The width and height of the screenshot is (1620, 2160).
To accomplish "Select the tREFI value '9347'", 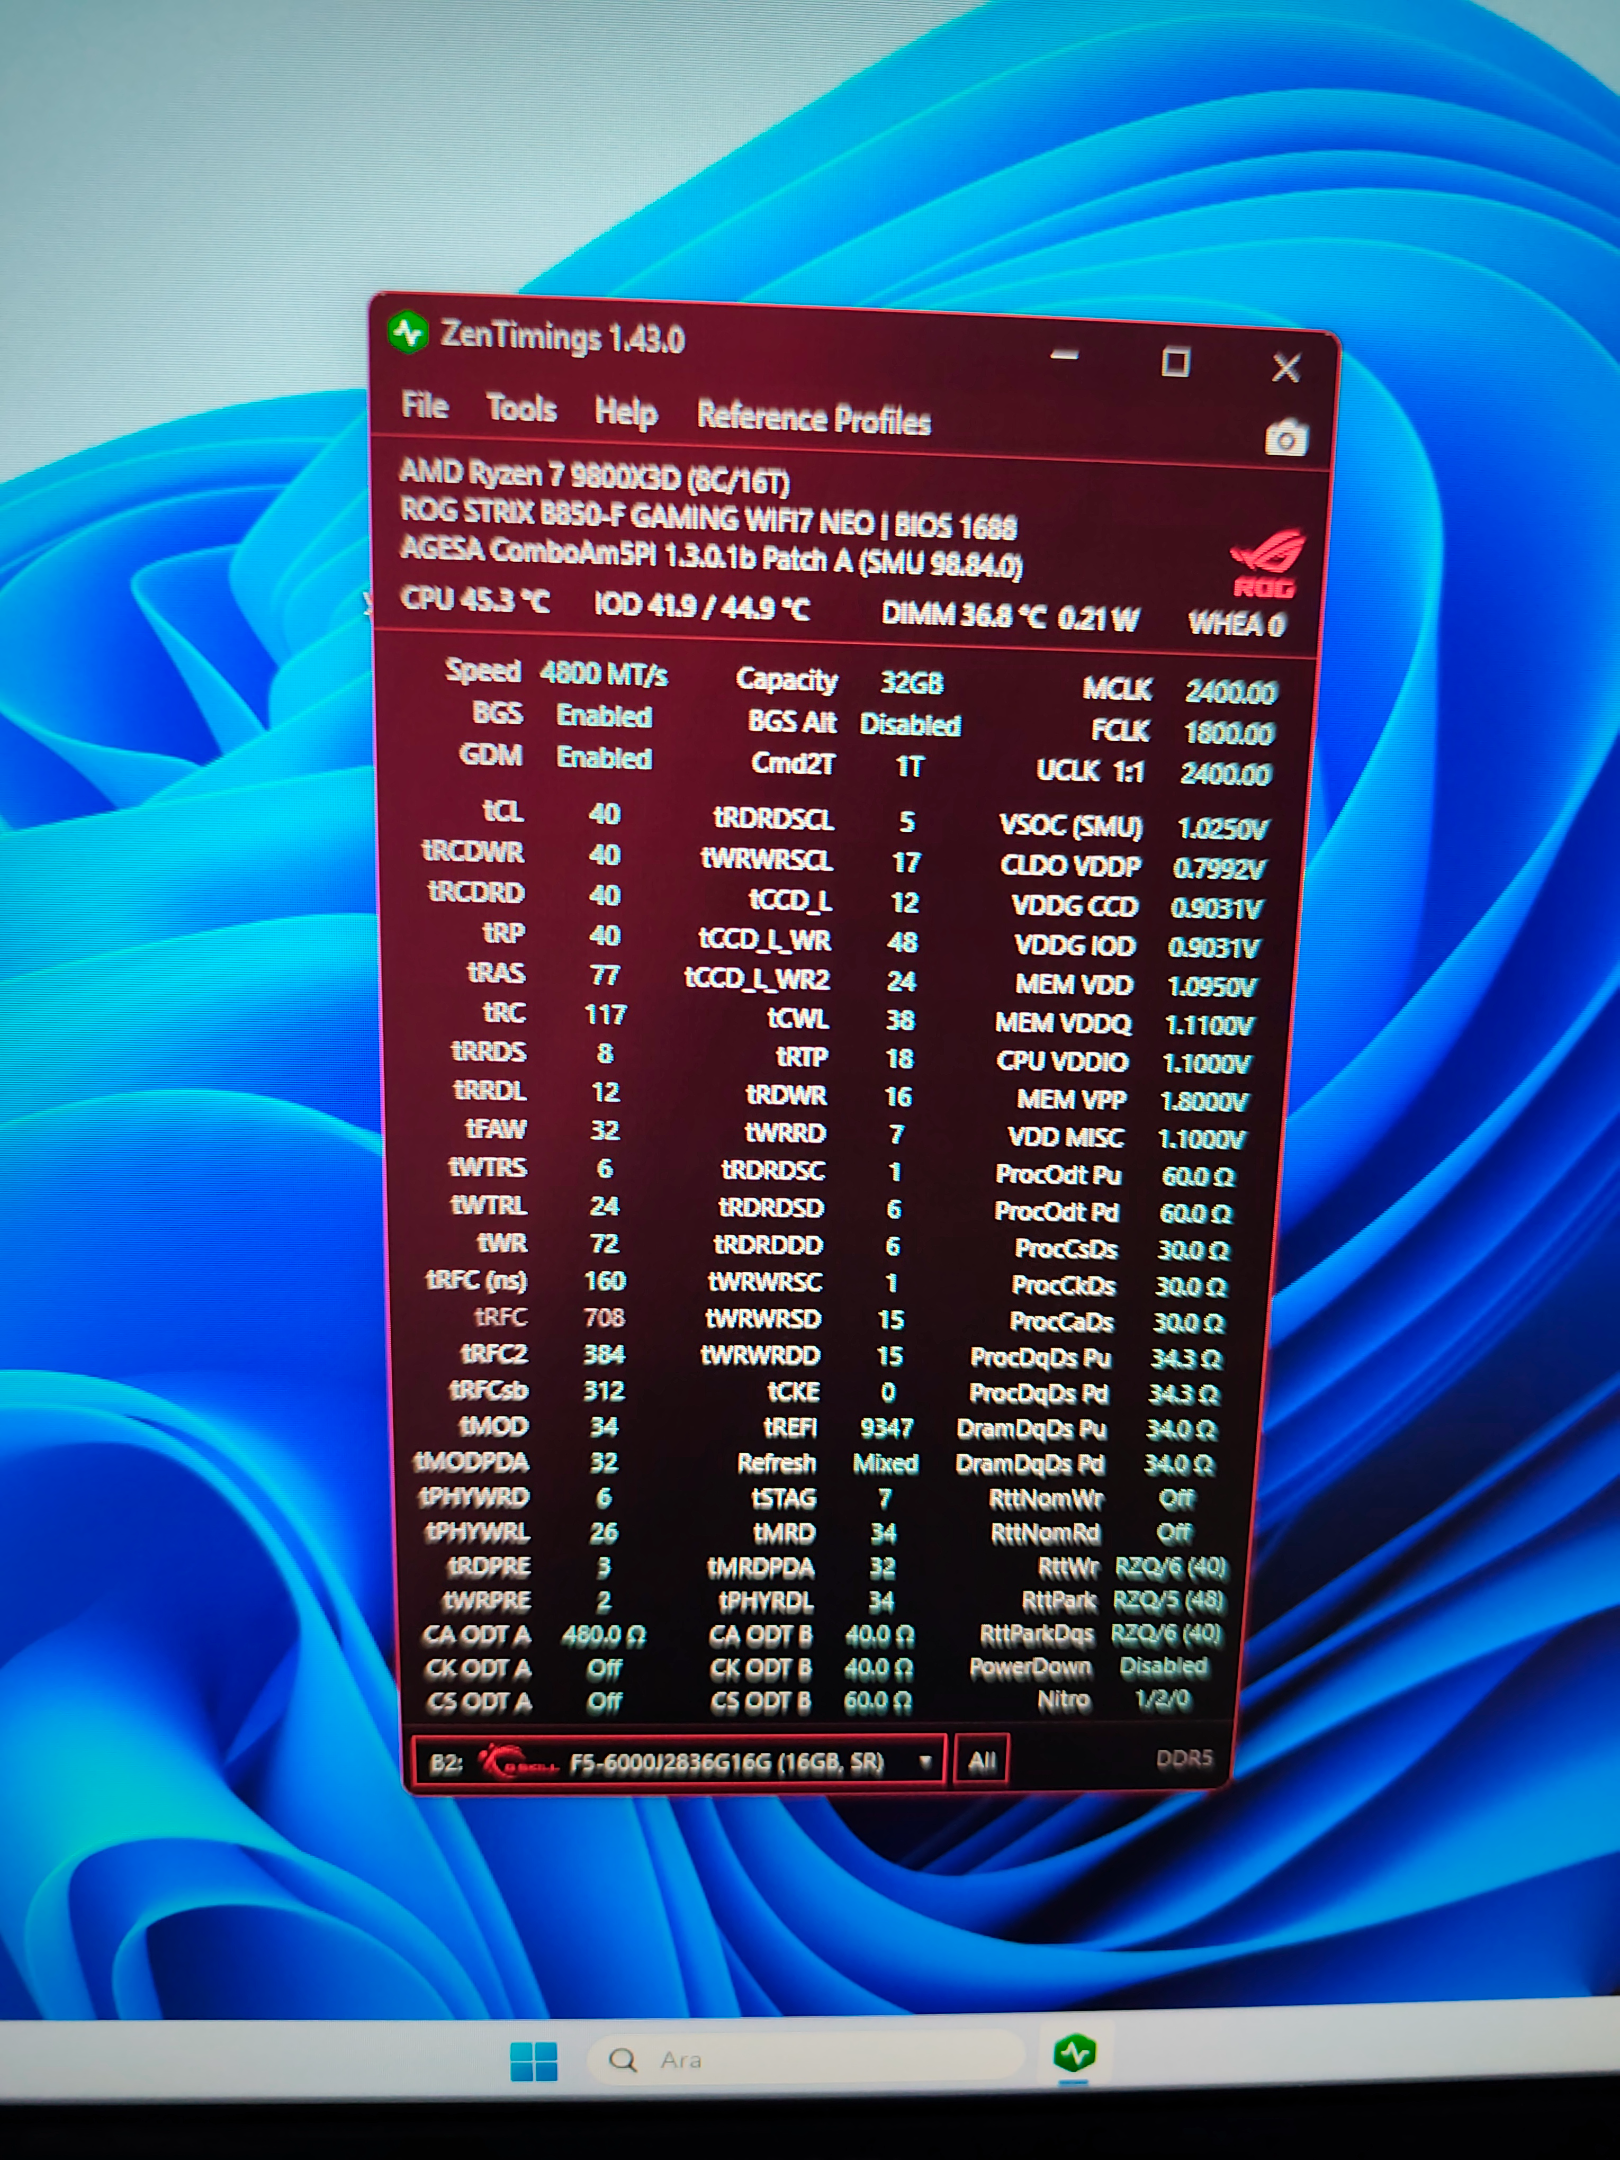I will pyautogui.click(x=886, y=1428).
